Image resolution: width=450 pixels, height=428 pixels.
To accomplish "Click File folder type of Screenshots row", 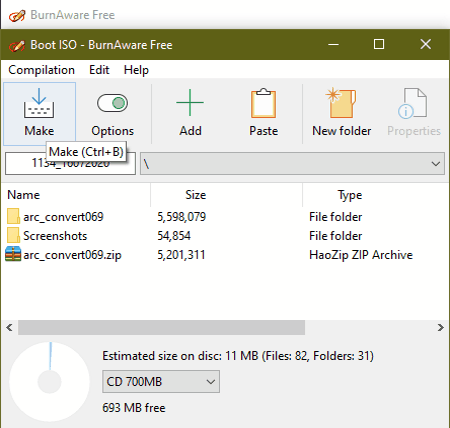I will [335, 236].
